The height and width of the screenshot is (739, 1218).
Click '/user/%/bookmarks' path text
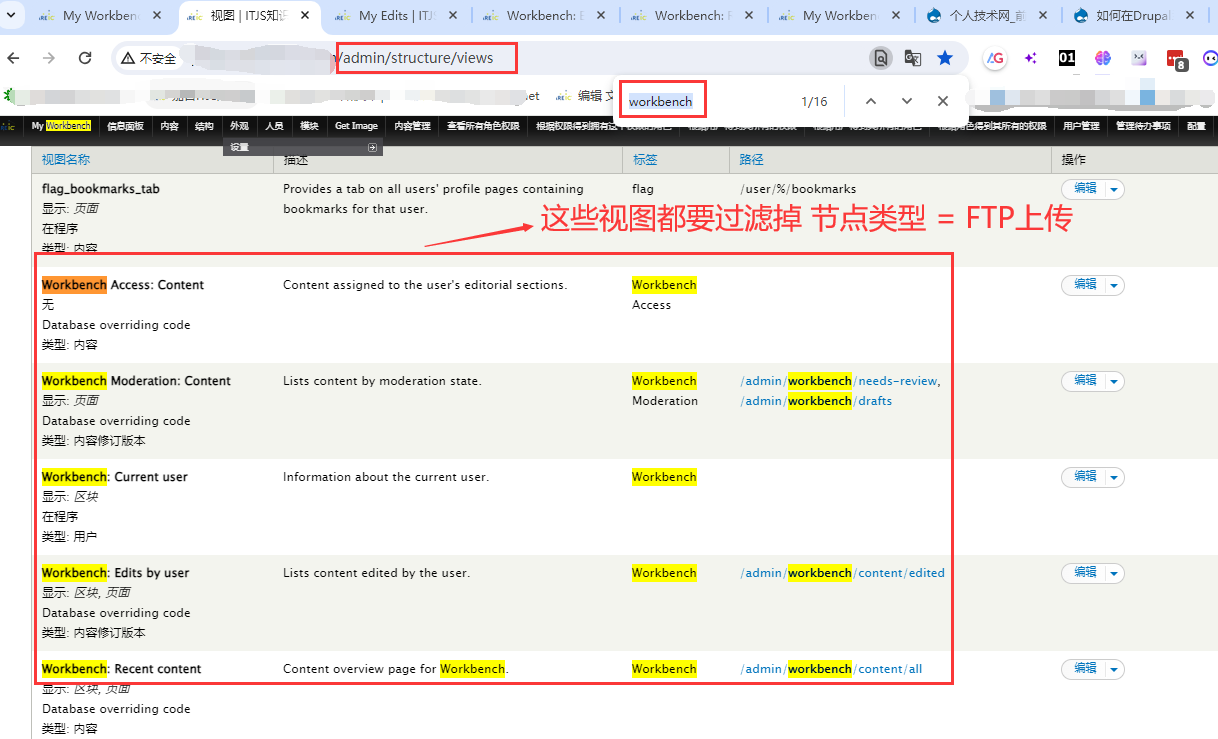798,189
